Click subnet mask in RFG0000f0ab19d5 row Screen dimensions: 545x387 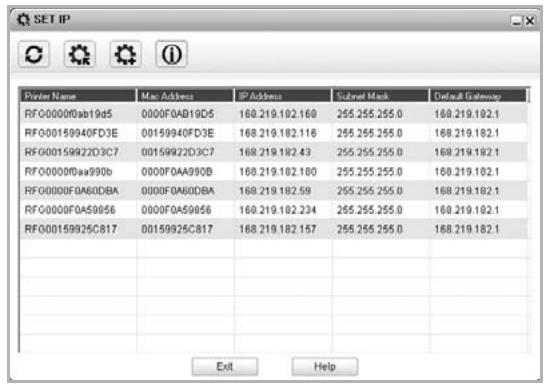tap(369, 114)
